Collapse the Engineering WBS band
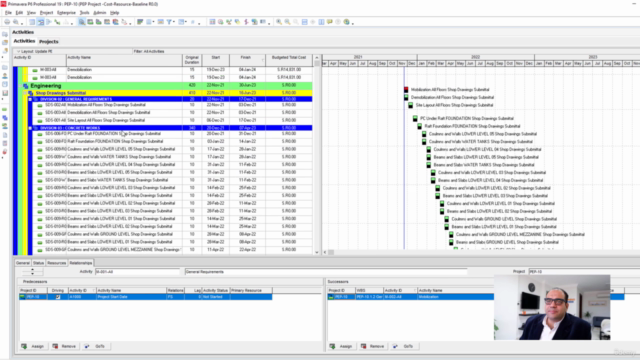The height and width of the screenshot is (360, 640). pos(21,86)
